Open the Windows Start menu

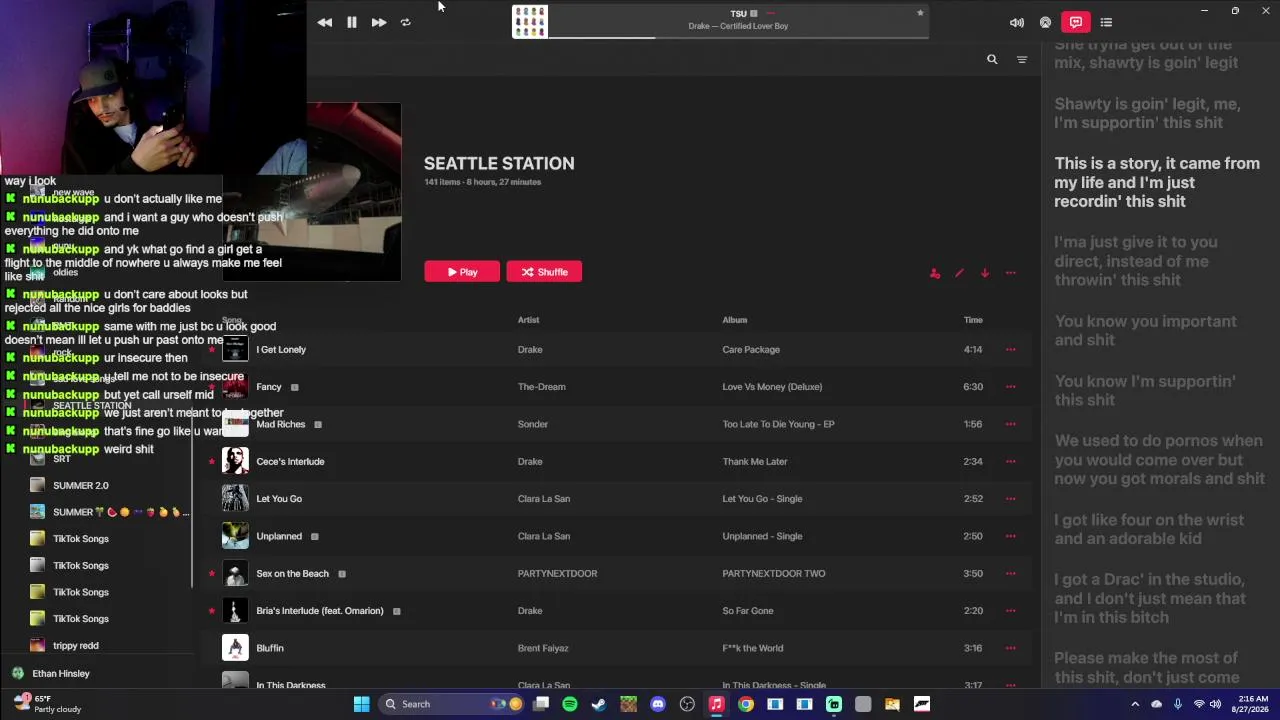point(361,704)
